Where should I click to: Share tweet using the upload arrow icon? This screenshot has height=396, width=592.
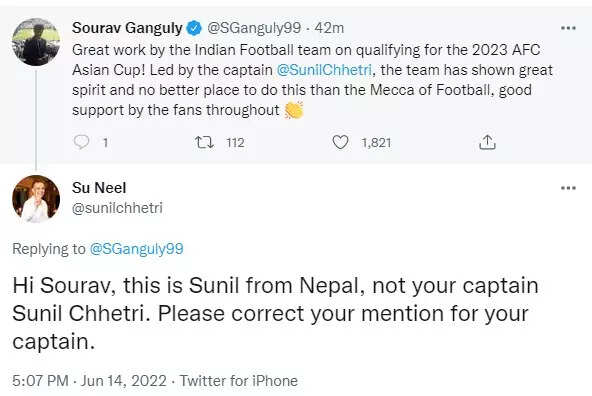487,142
